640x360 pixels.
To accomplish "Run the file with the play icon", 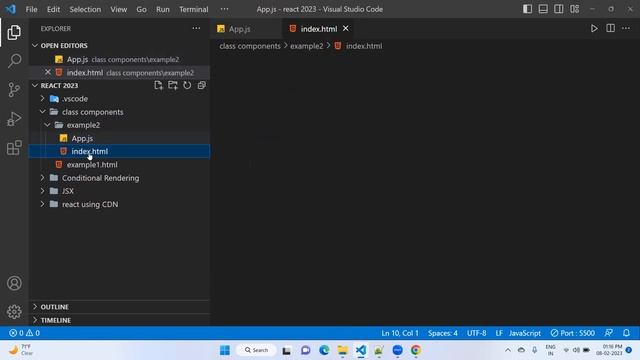I will [594, 29].
